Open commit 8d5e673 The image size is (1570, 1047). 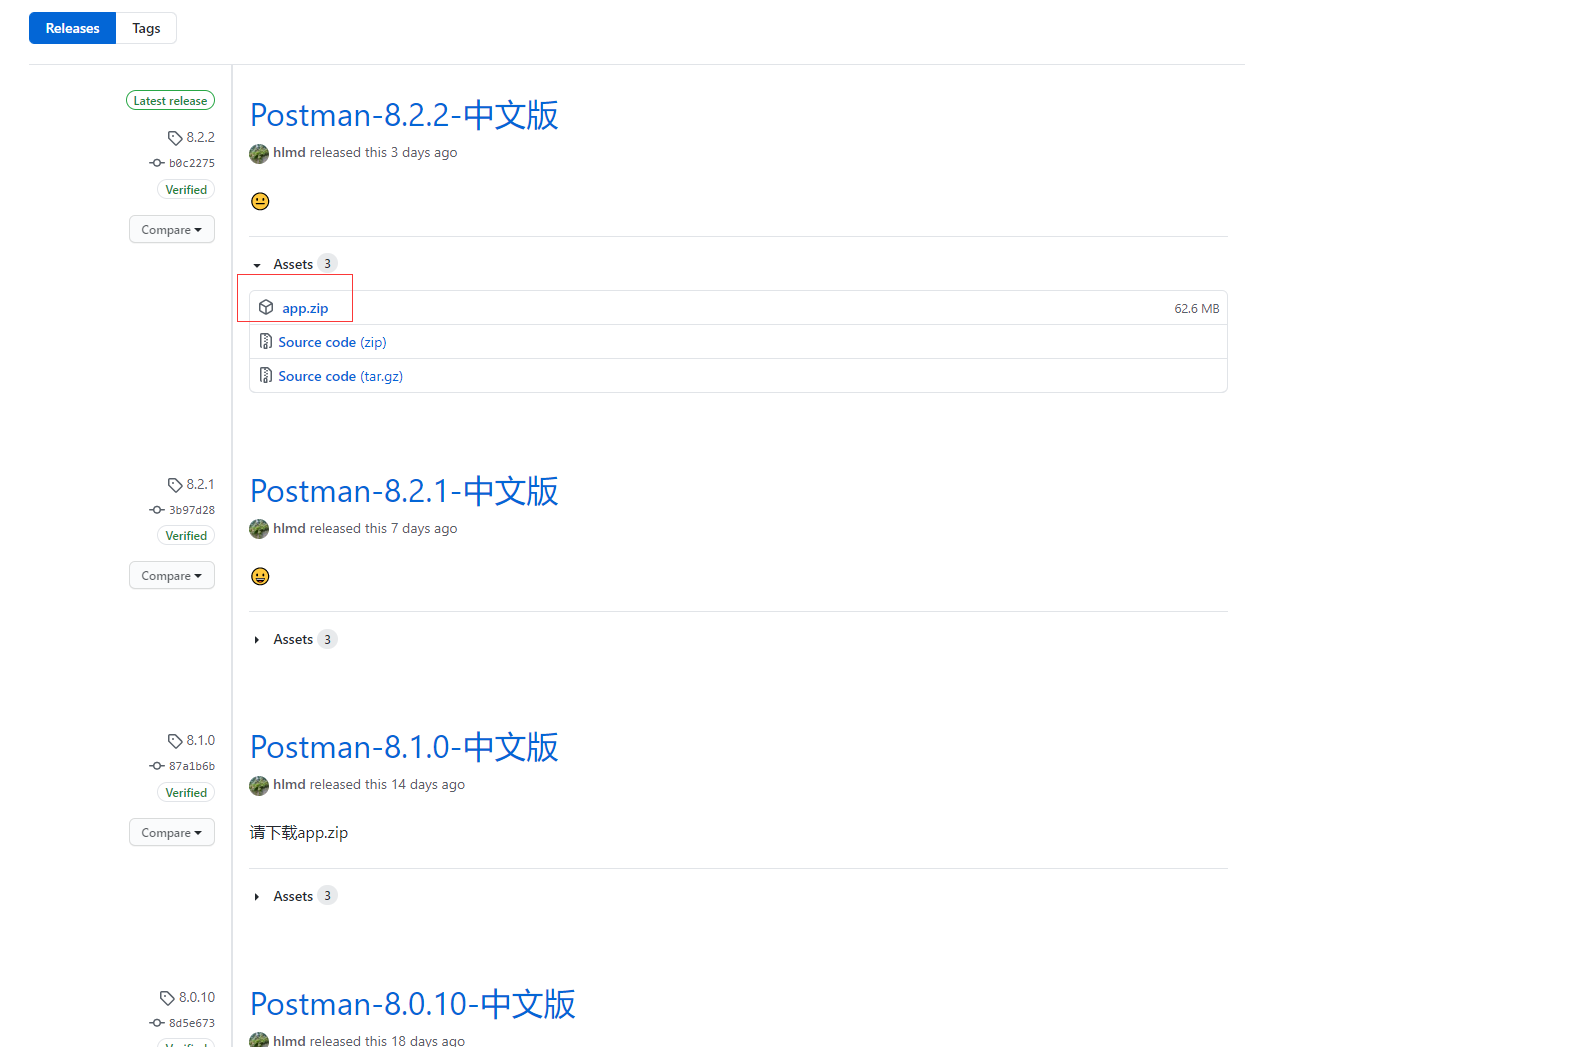pos(191,1023)
